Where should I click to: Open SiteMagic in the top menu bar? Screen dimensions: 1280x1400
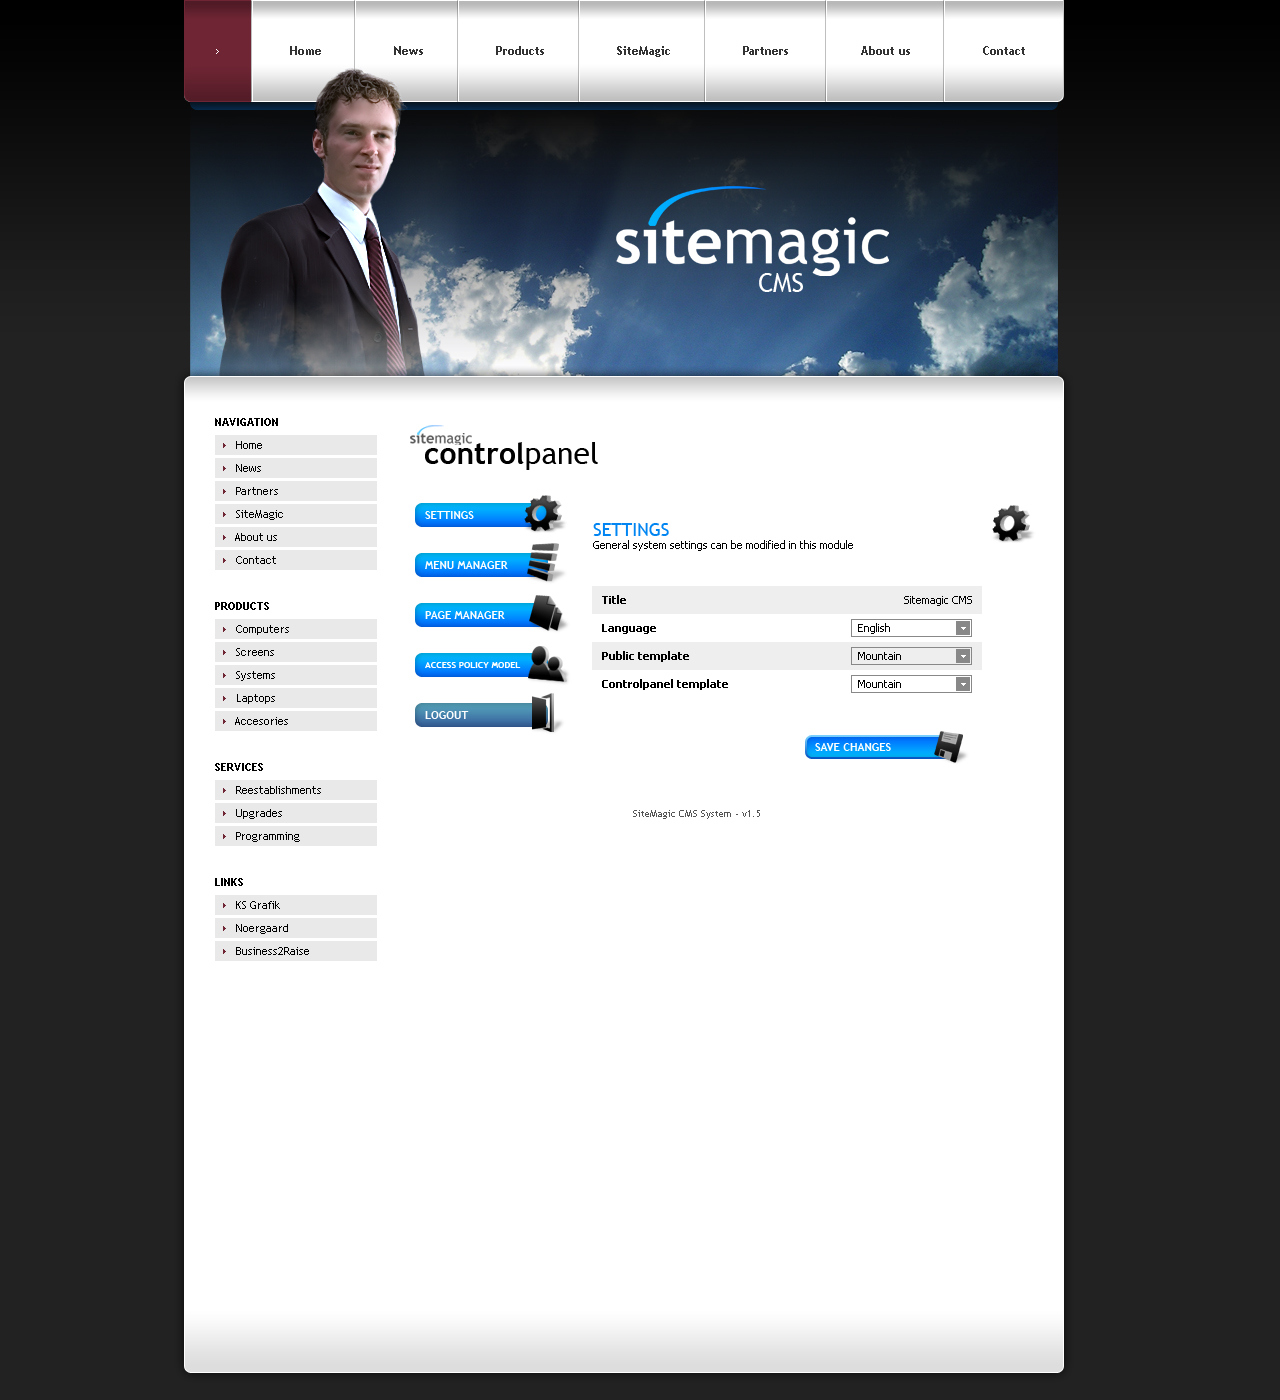pos(643,51)
